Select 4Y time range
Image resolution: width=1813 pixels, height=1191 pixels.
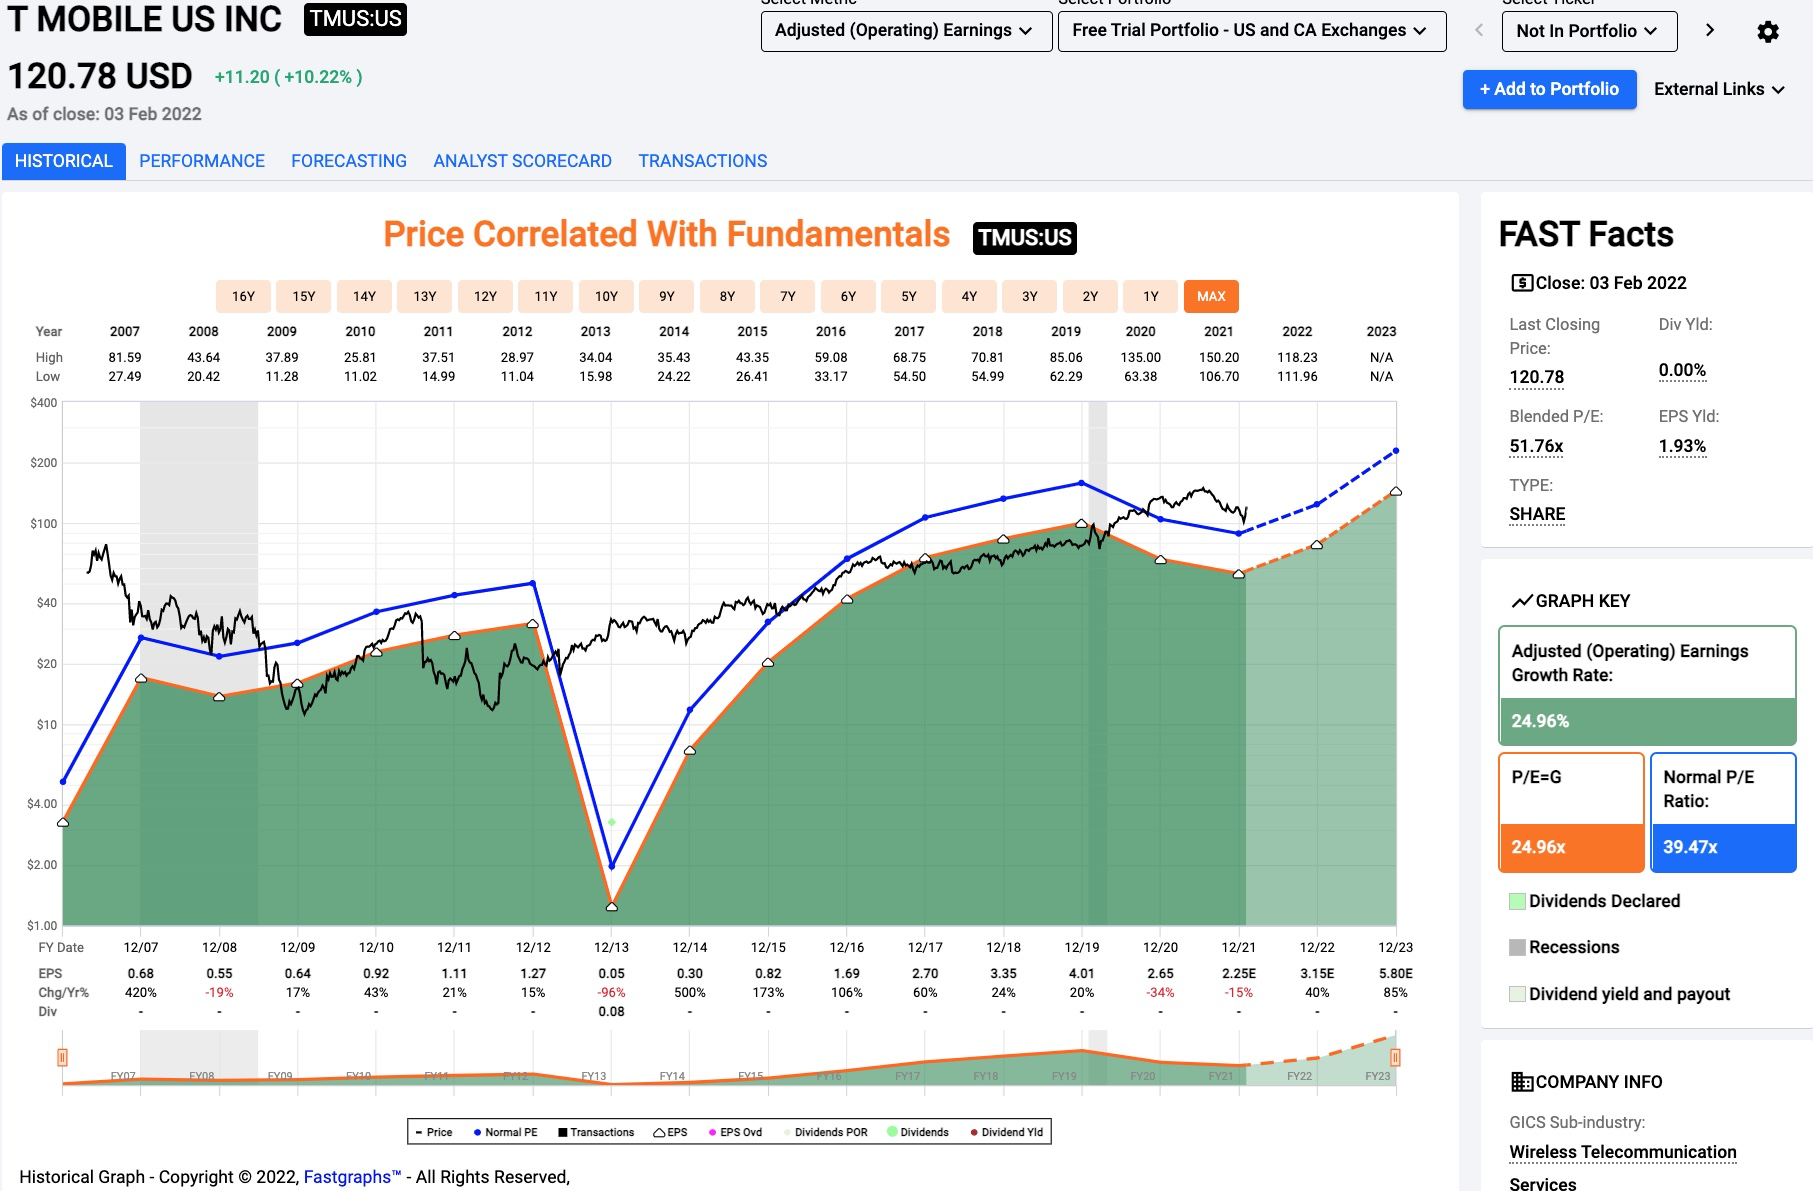pyautogui.click(x=969, y=296)
